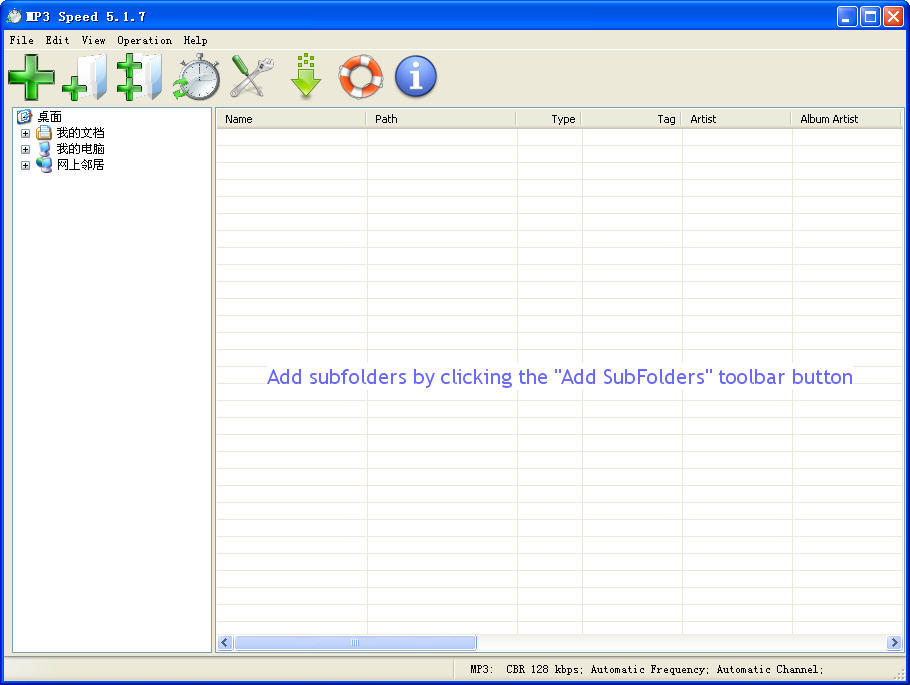
Task: Click the 桌面 desktop icon in tree
Action: point(24,117)
